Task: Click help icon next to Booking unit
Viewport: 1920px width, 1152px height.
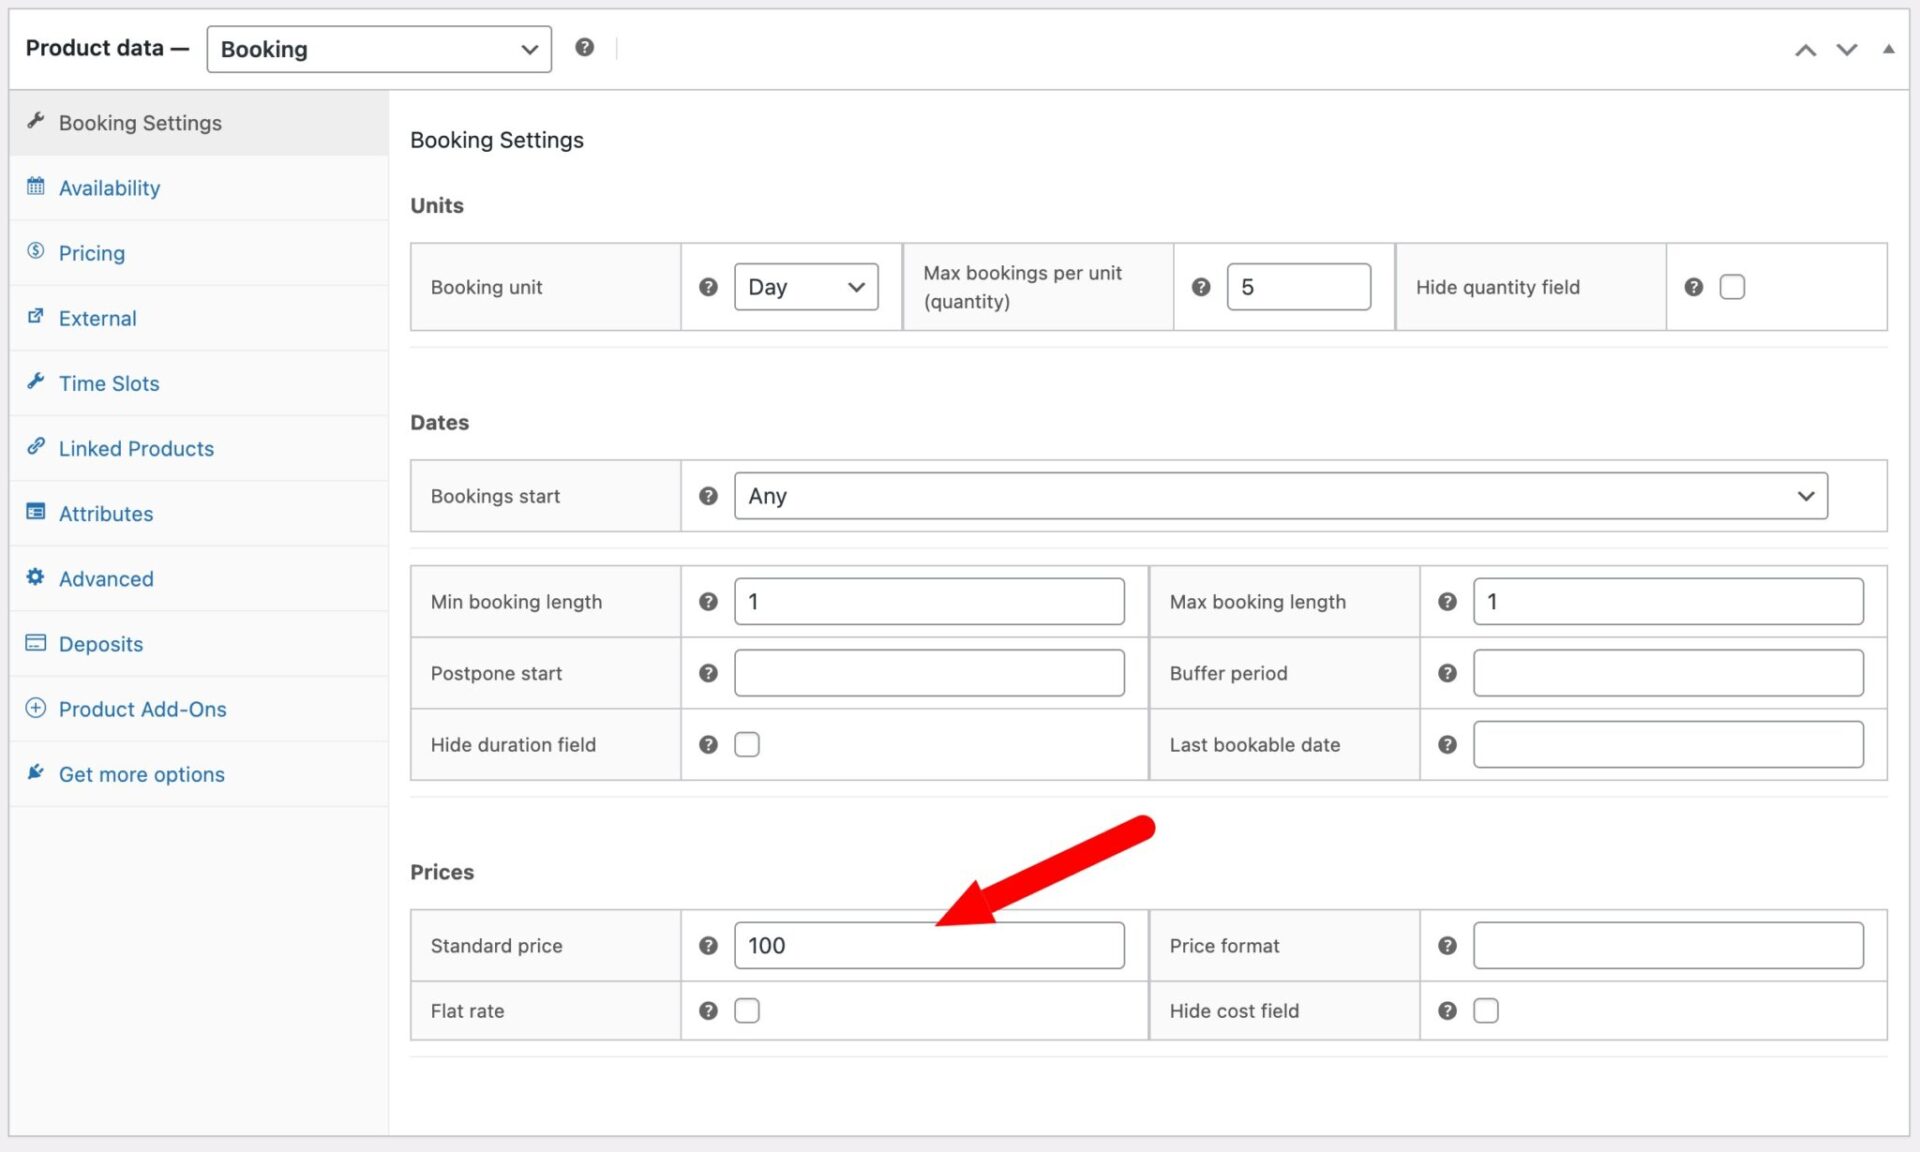Action: (x=708, y=287)
